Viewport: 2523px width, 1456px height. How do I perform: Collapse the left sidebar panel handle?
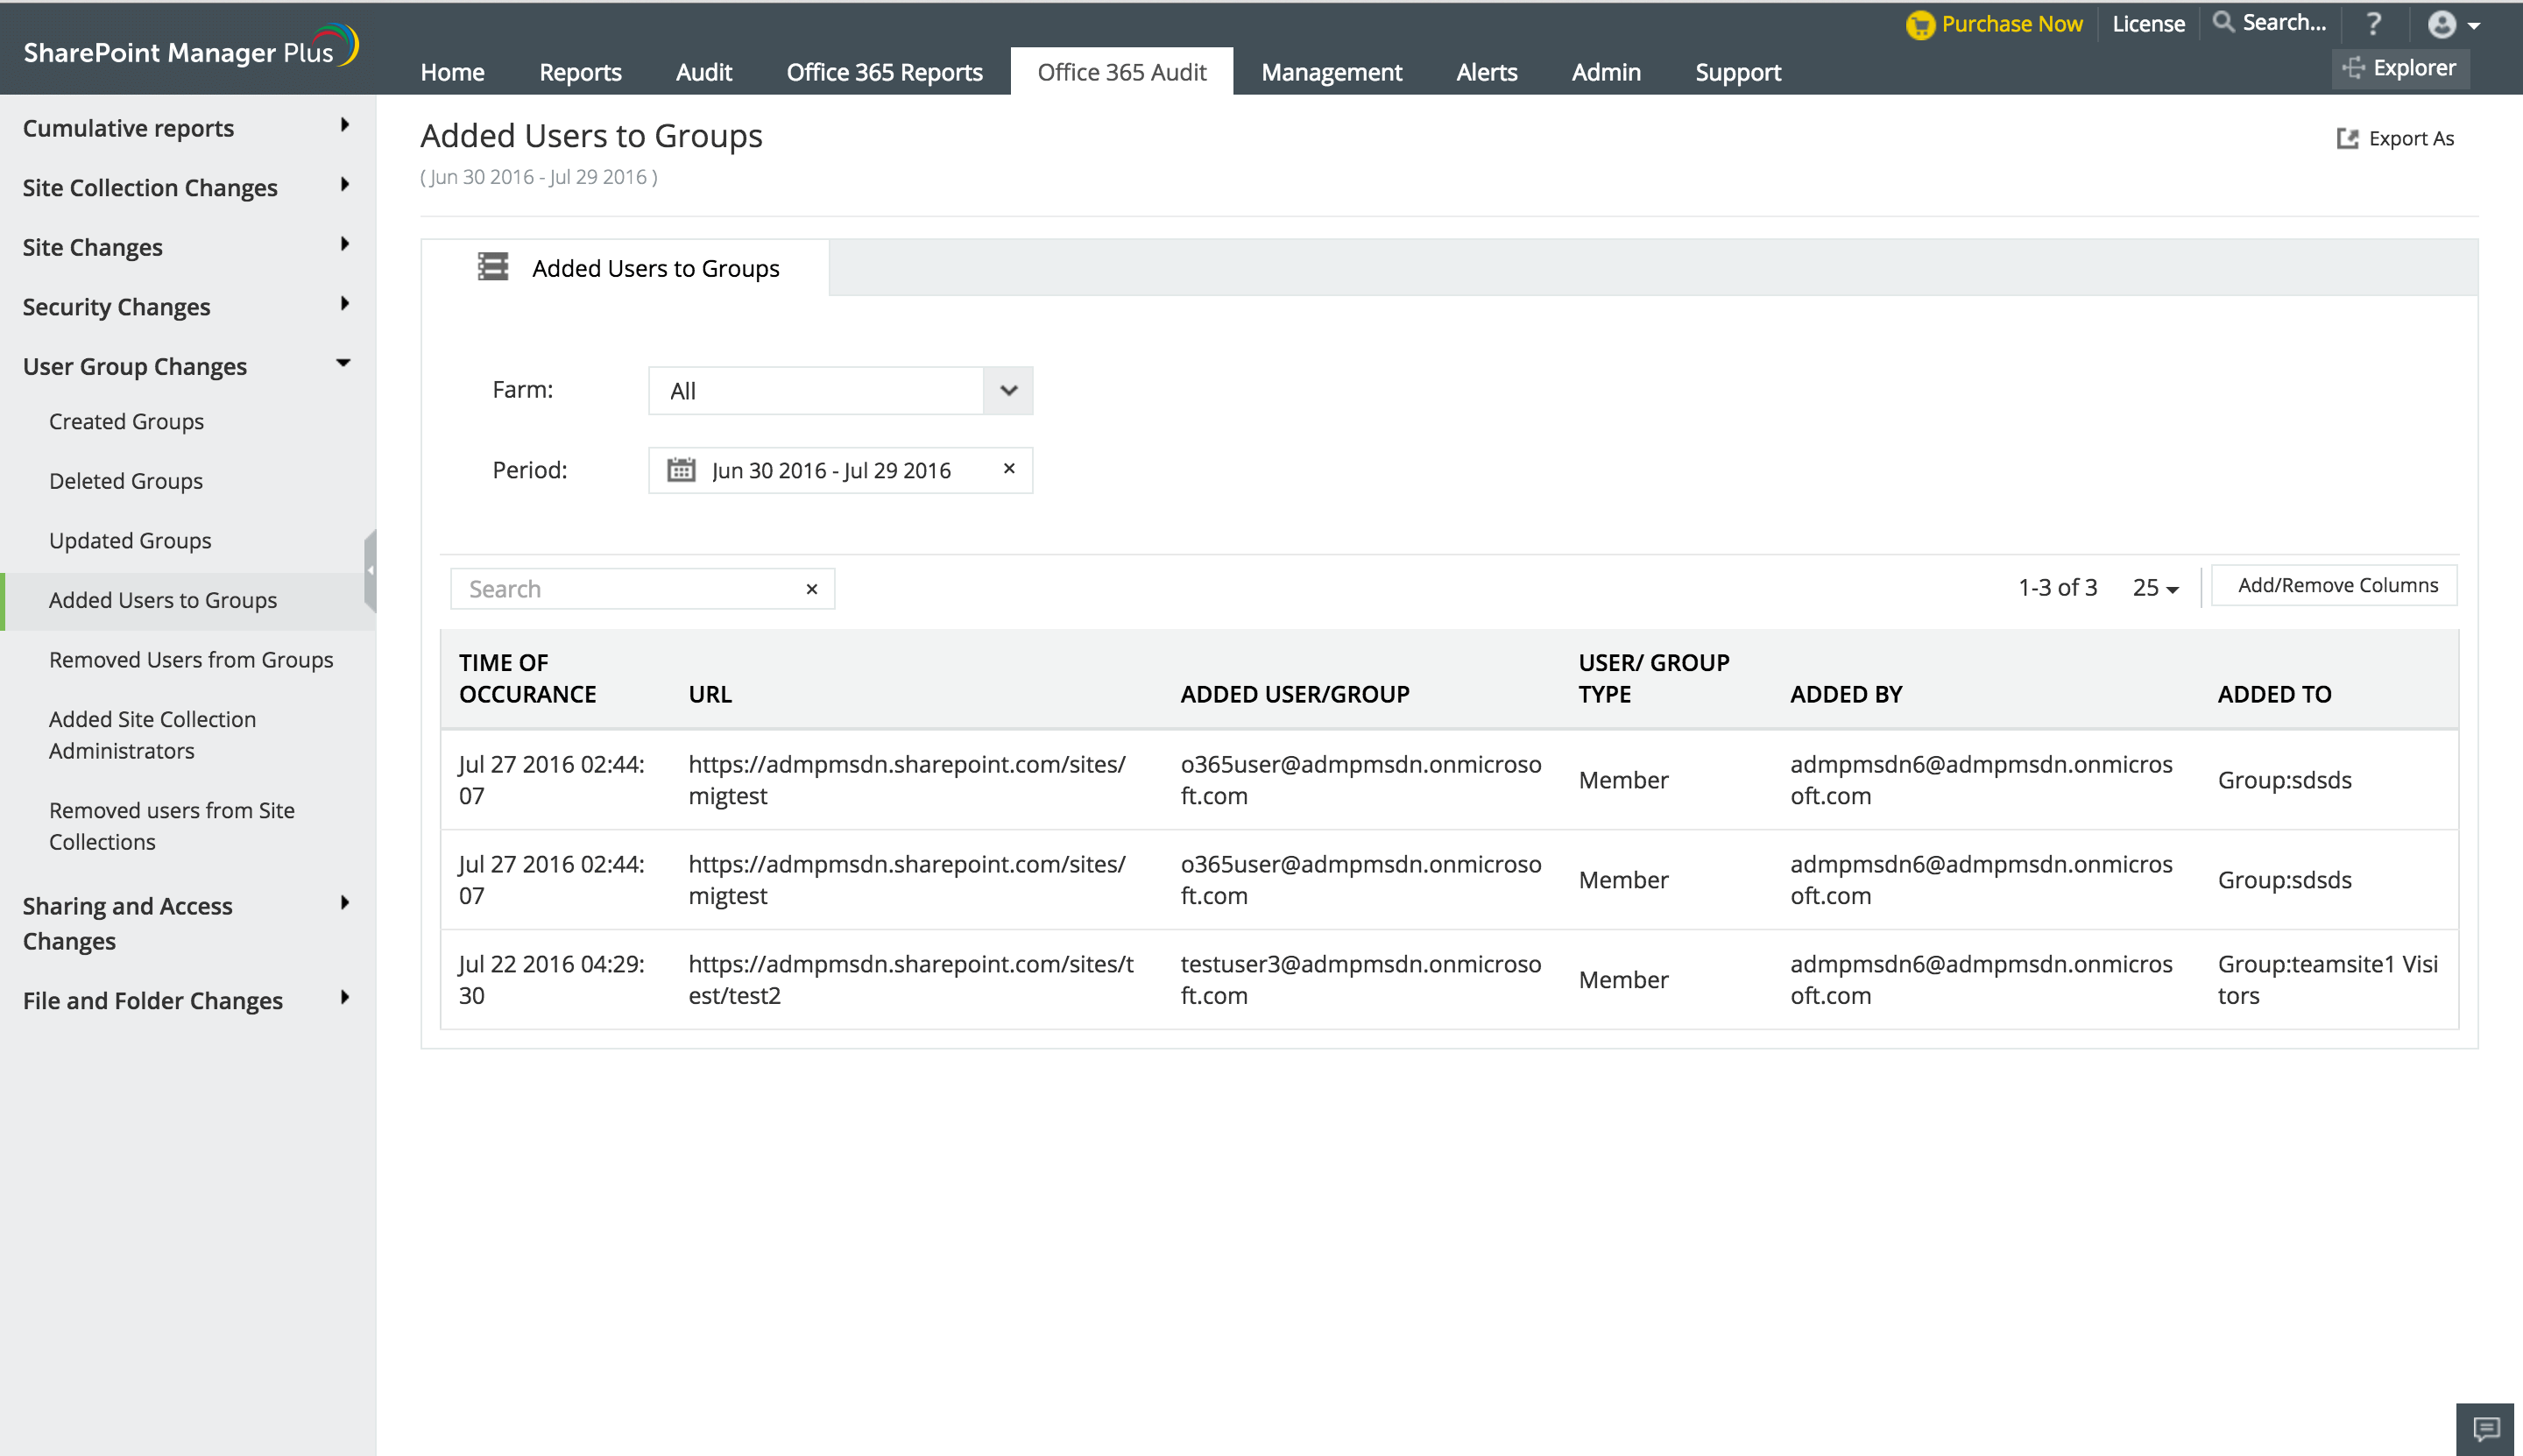coord(370,570)
